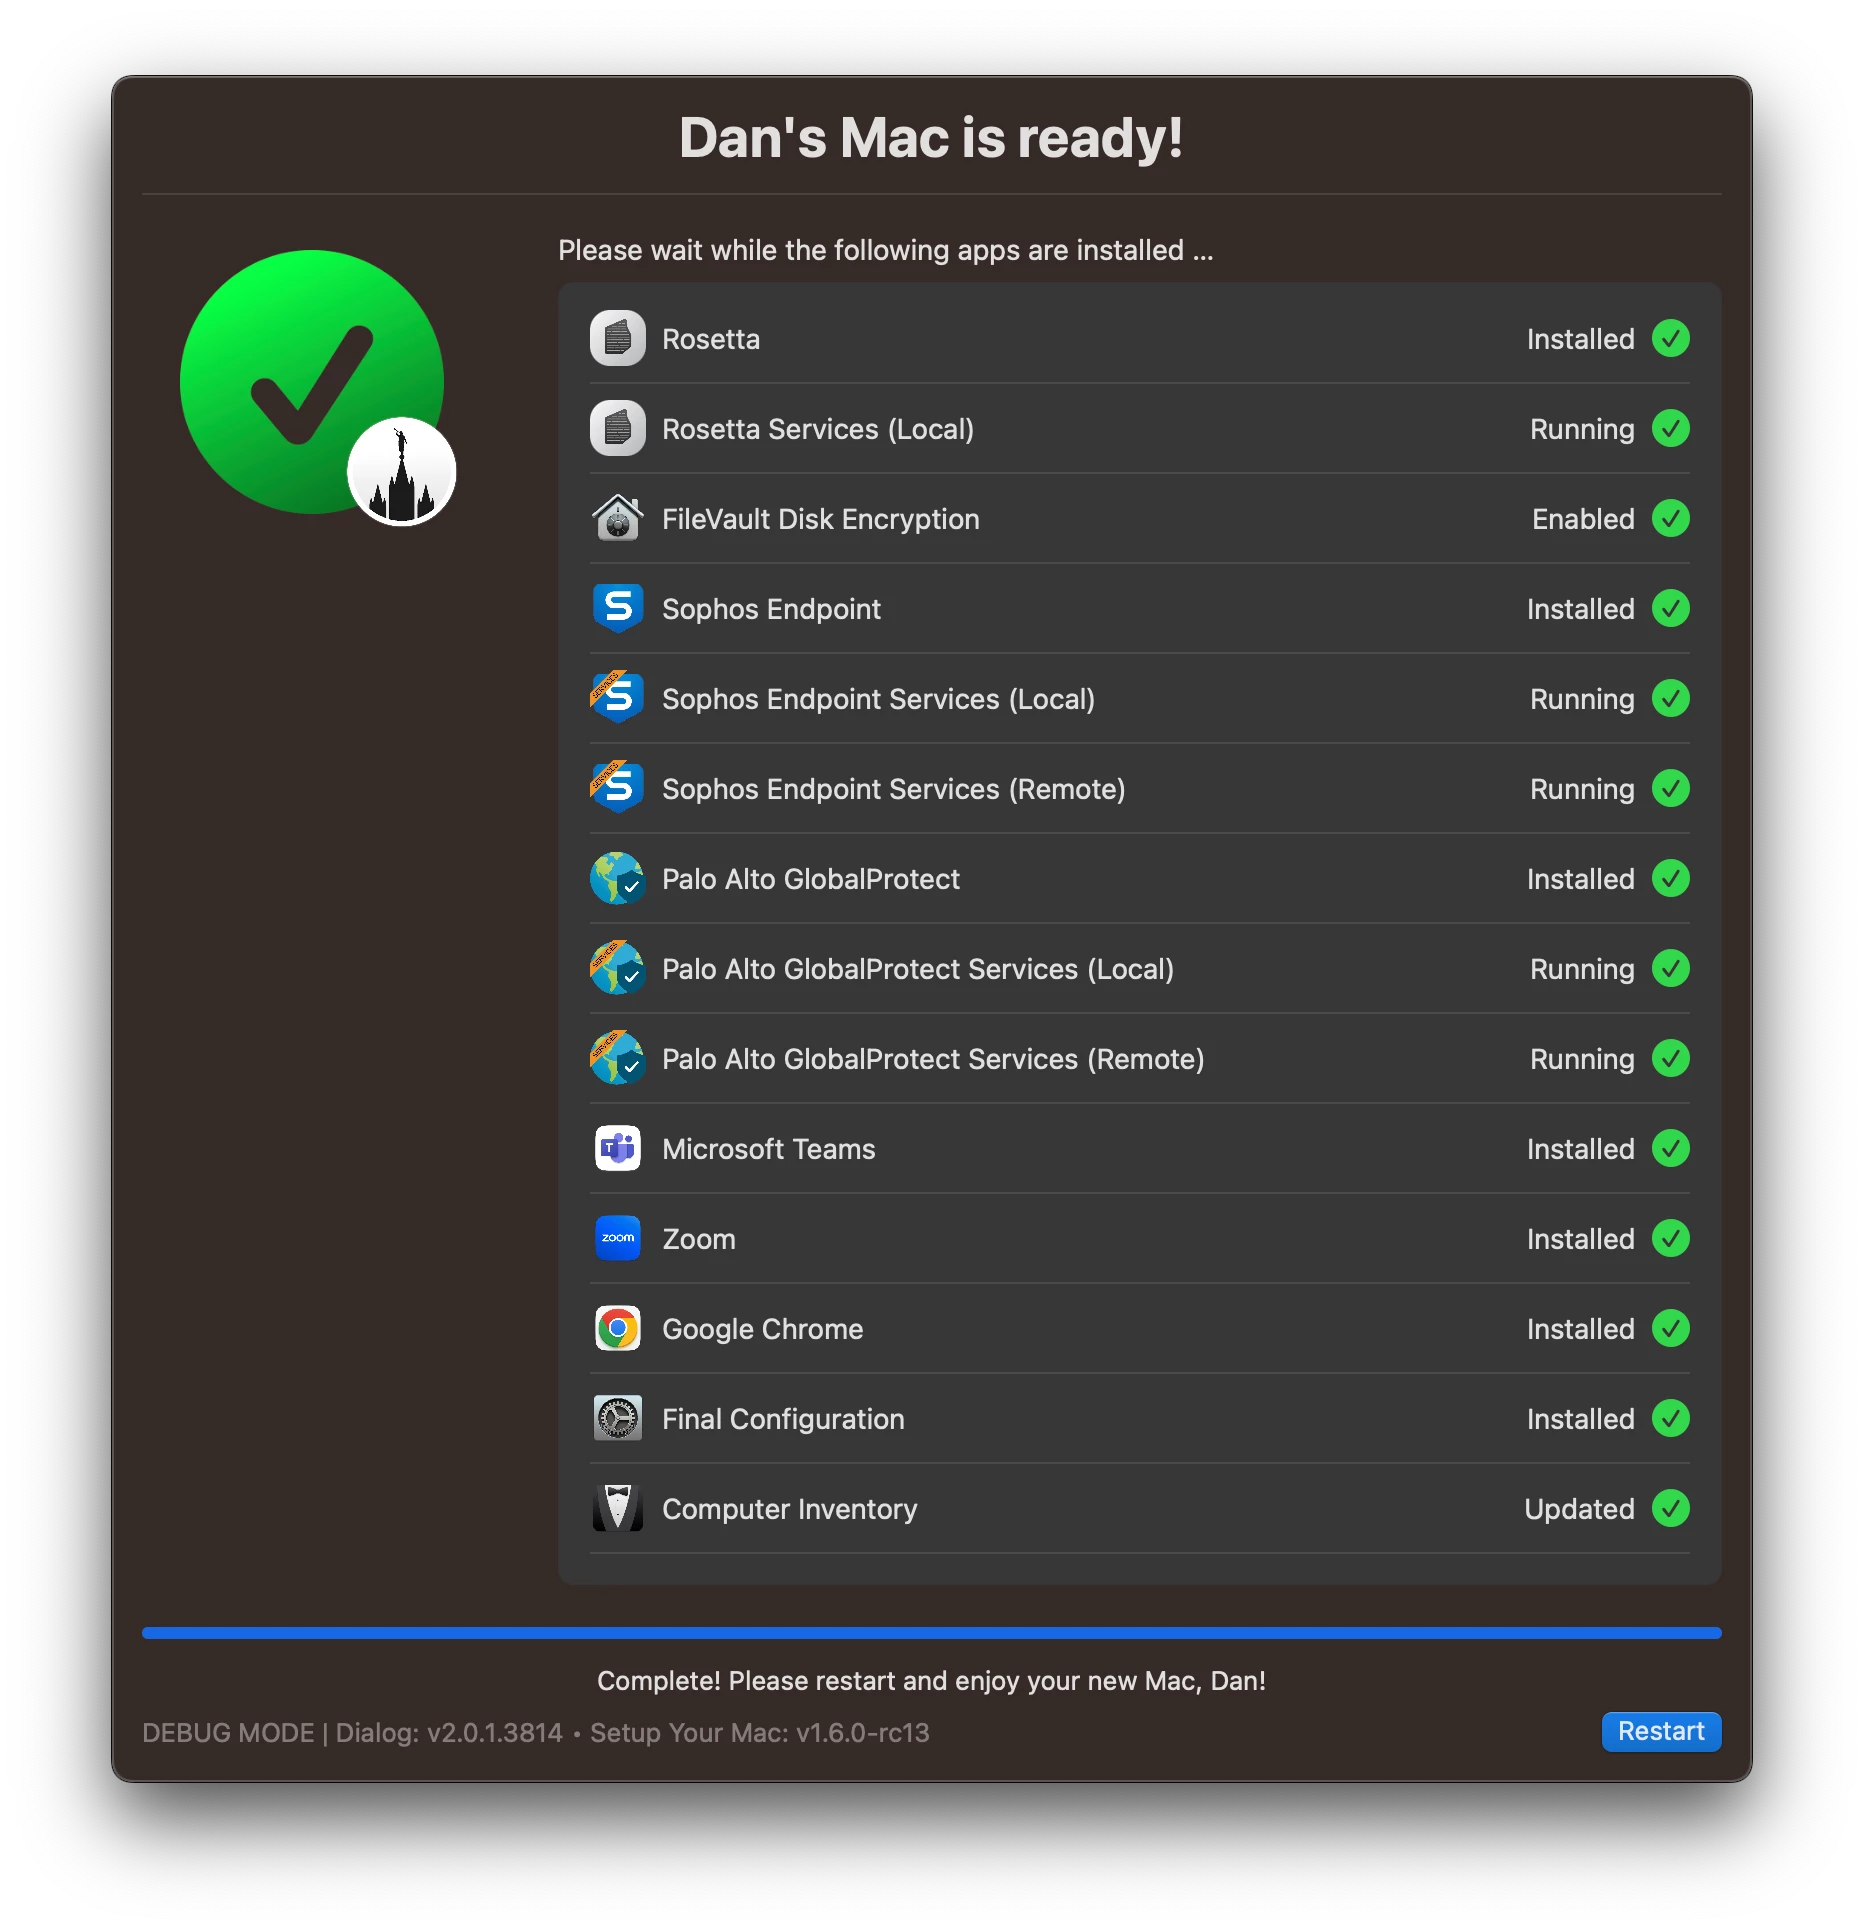1864x1930 pixels.
Task: Click the green check for Computer Inventory
Action: 1670,1508
